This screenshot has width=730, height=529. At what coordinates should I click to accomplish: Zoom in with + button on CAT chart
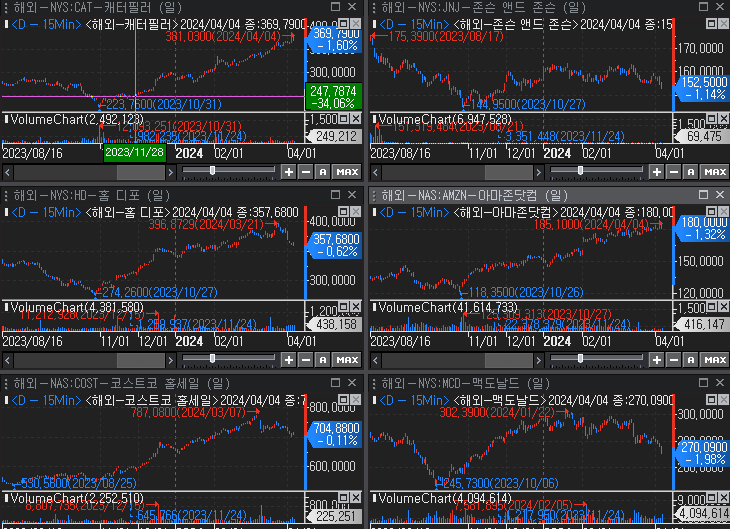tap(289, 172)
